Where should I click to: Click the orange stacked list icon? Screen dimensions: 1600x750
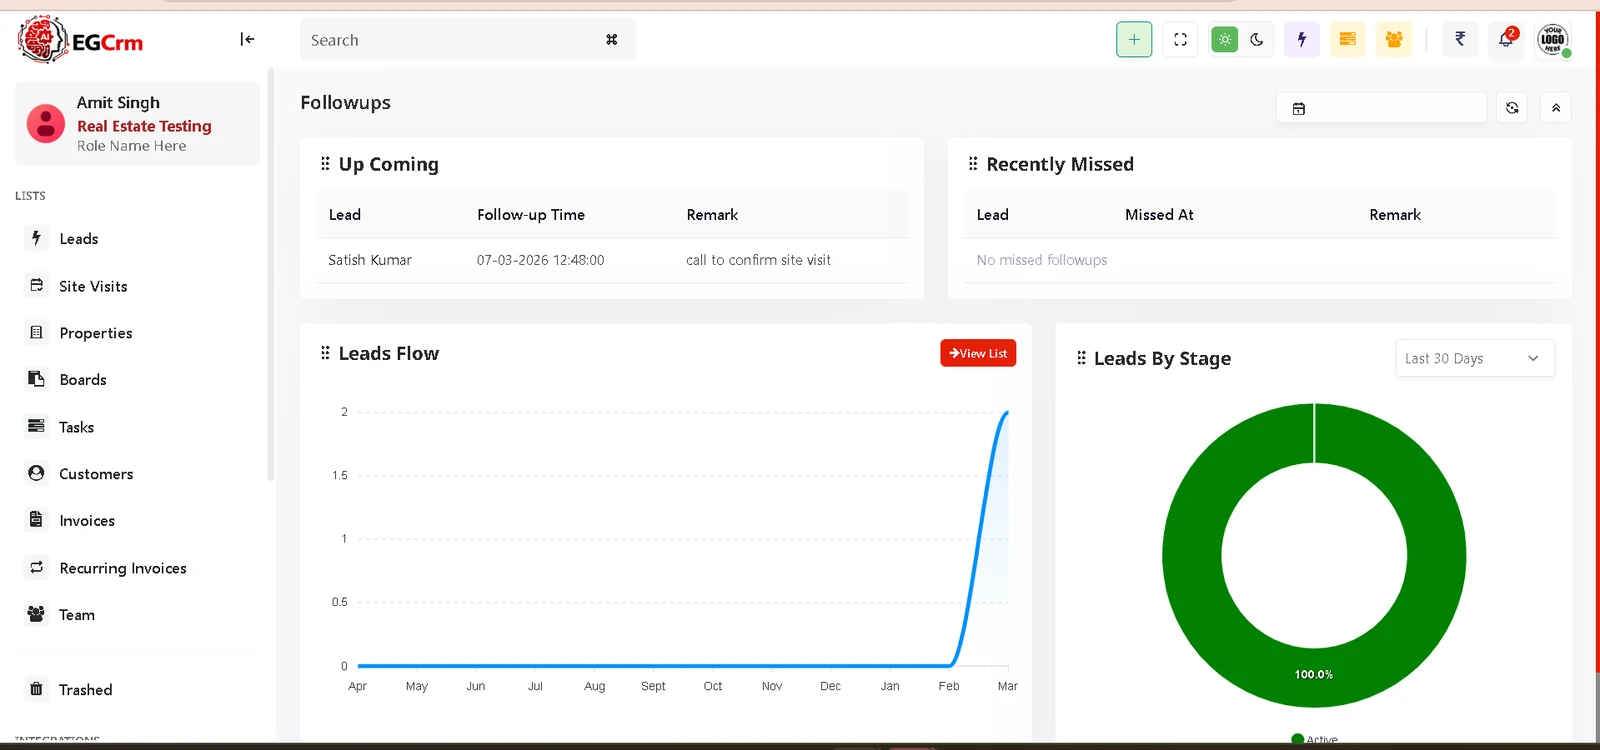[1347, 40]
